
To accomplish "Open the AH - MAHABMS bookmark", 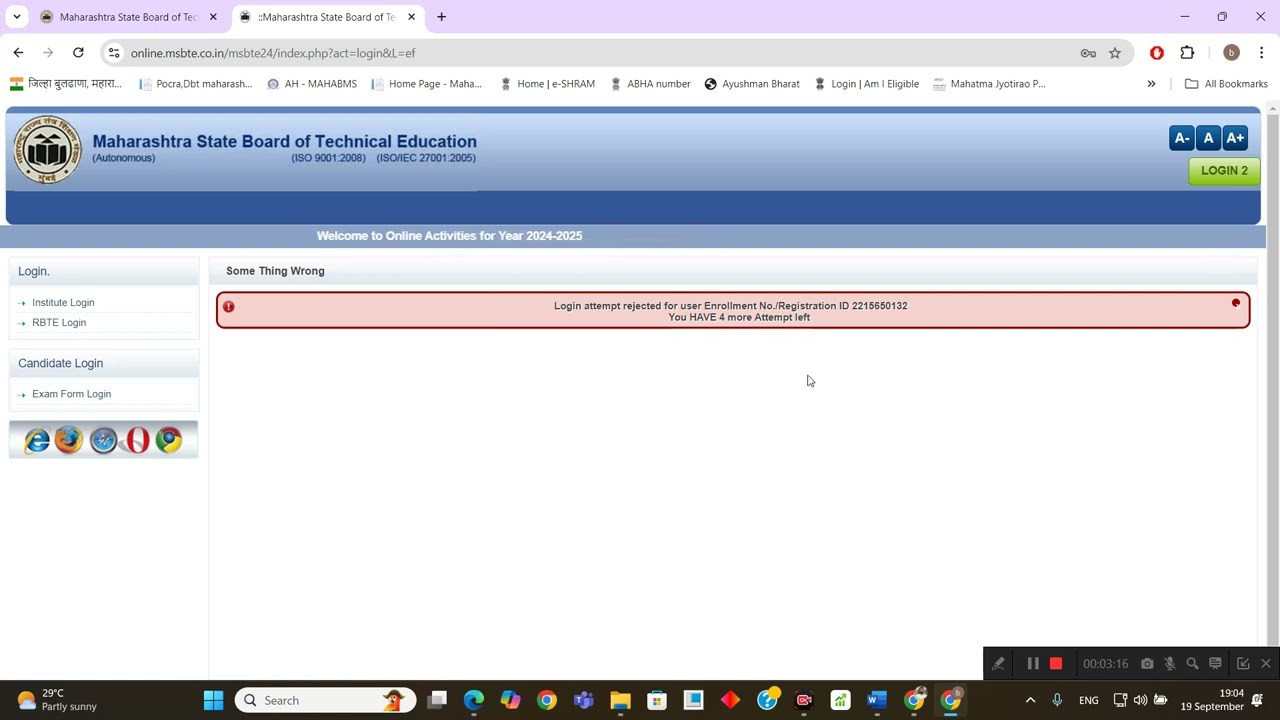I will pos(312,84).
